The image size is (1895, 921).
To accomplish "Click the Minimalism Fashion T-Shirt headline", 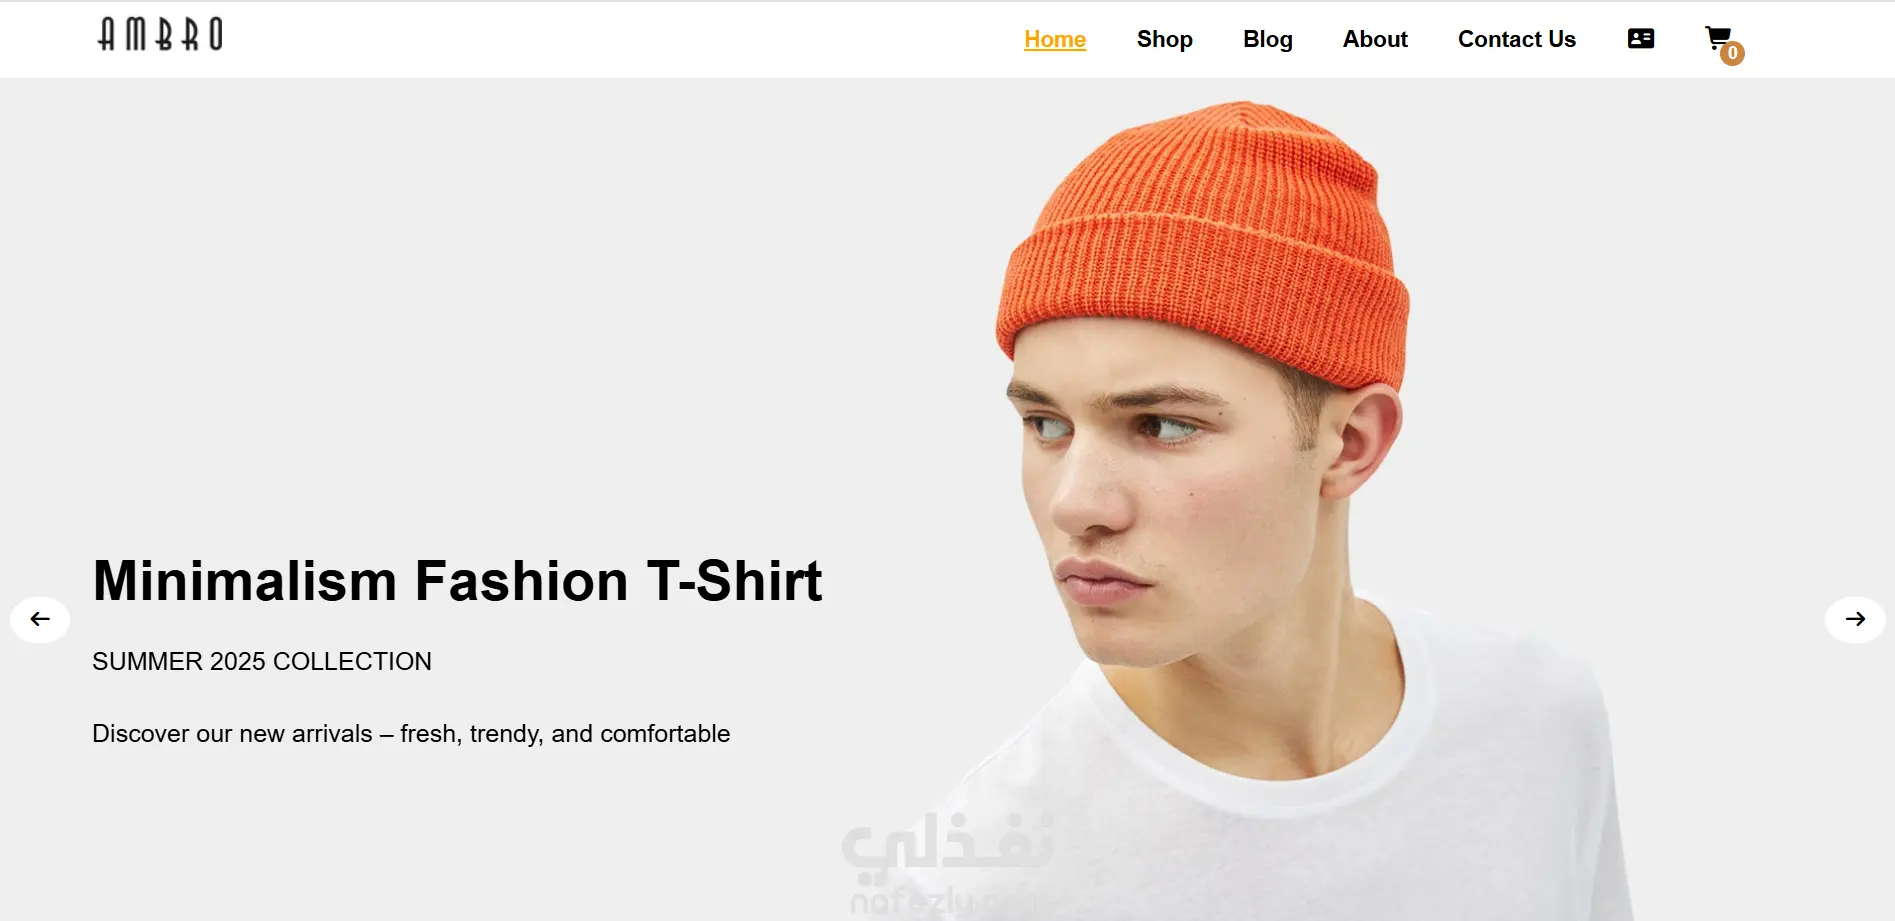I will coord(457,581).
